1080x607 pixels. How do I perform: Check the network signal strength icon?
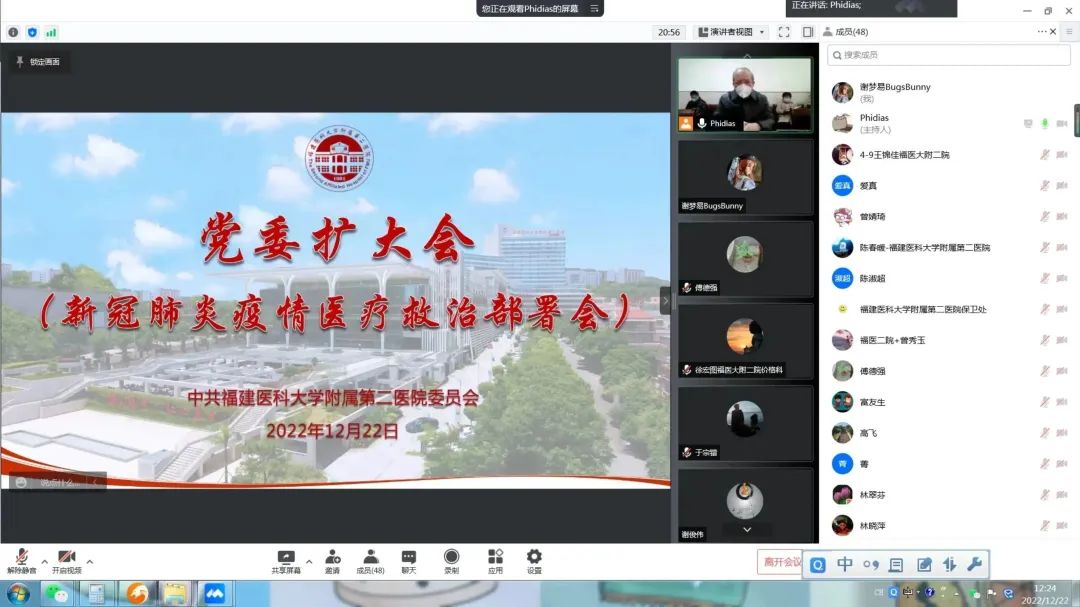pyautogui.click(x=51, y=32)
